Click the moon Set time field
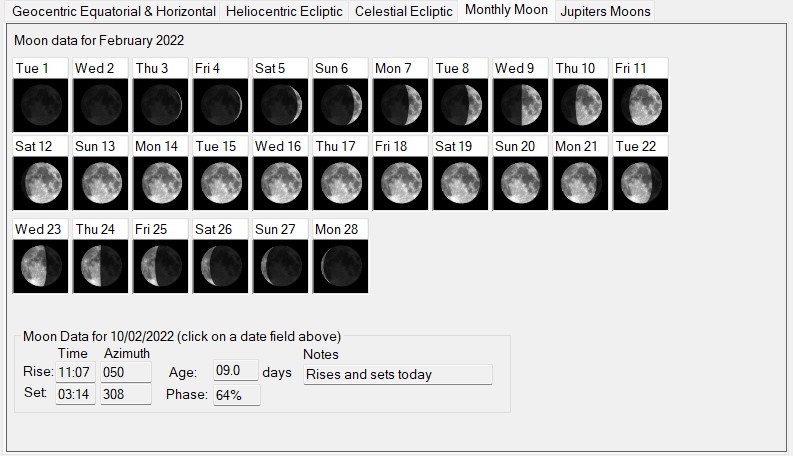Screen dimensions: 793x456 [x=76, y=394]
